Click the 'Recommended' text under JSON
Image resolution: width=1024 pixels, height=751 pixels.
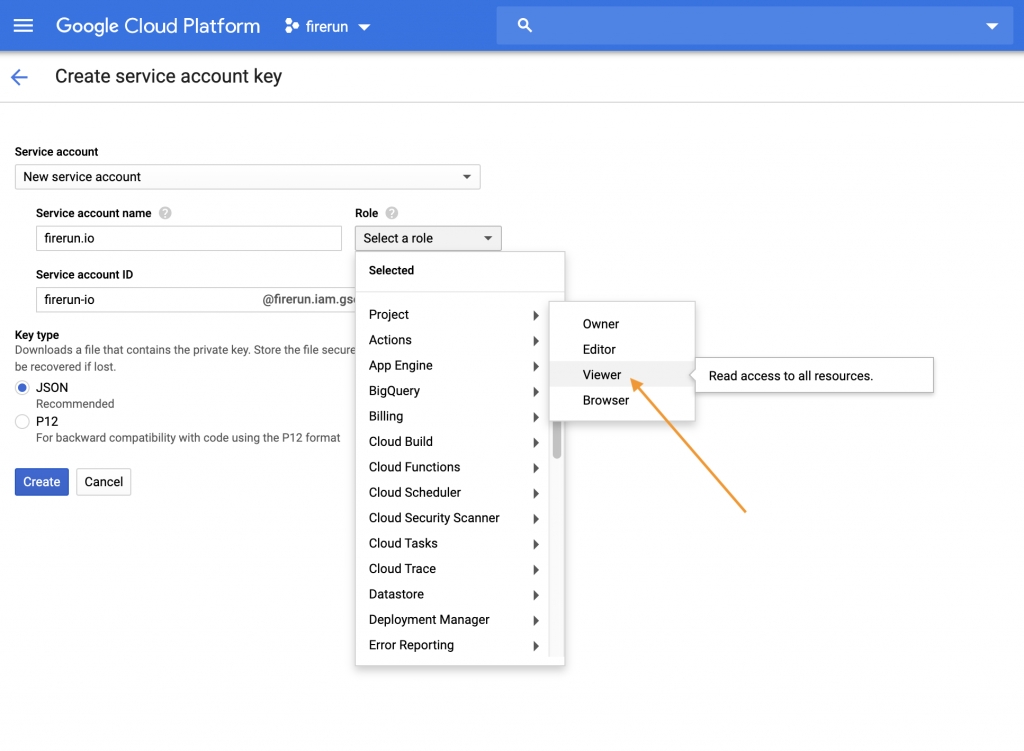click(x=75, y=404)
